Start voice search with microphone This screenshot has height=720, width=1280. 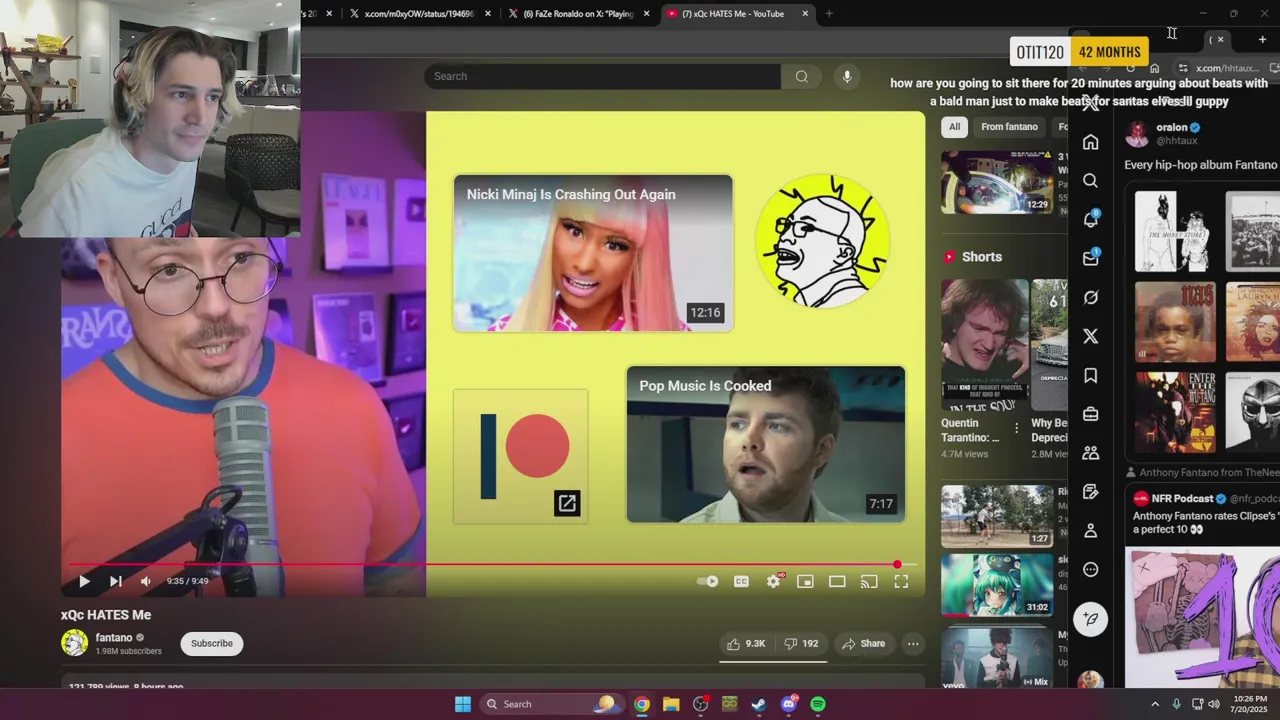[x=847, y=76]
